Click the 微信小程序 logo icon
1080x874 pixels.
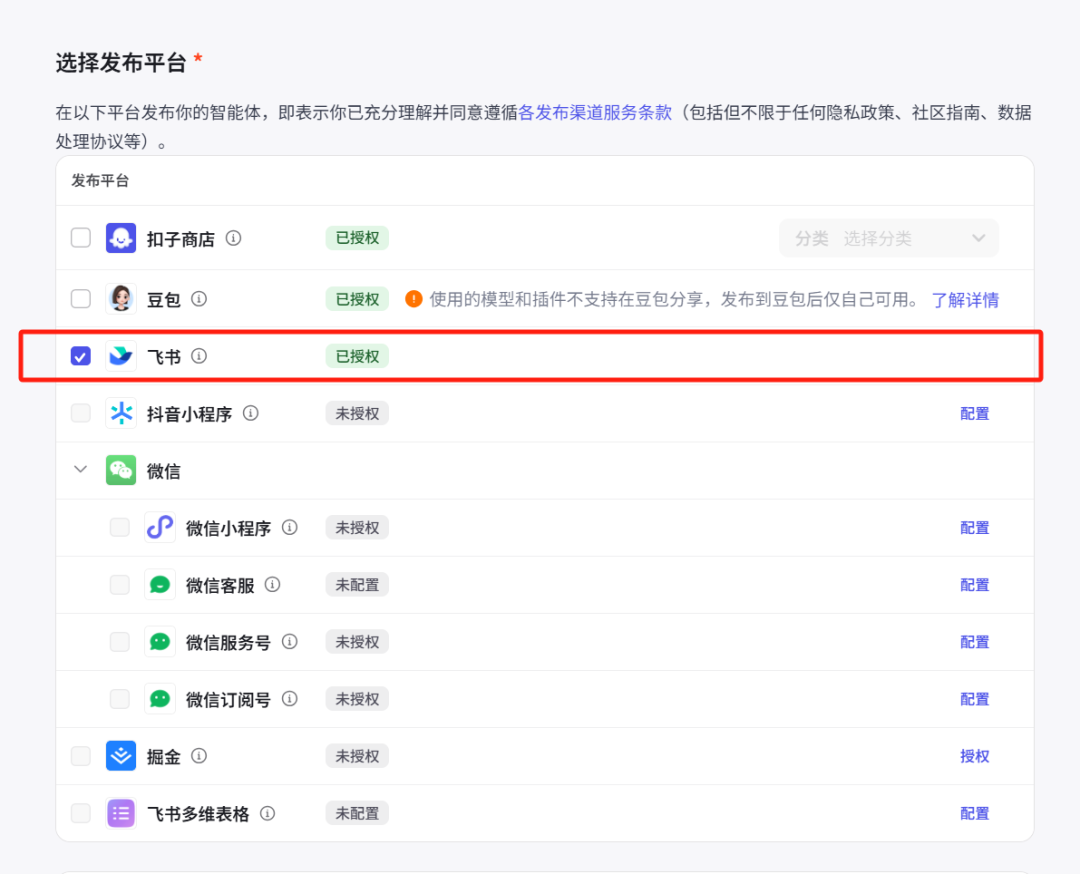pos(160,528)
